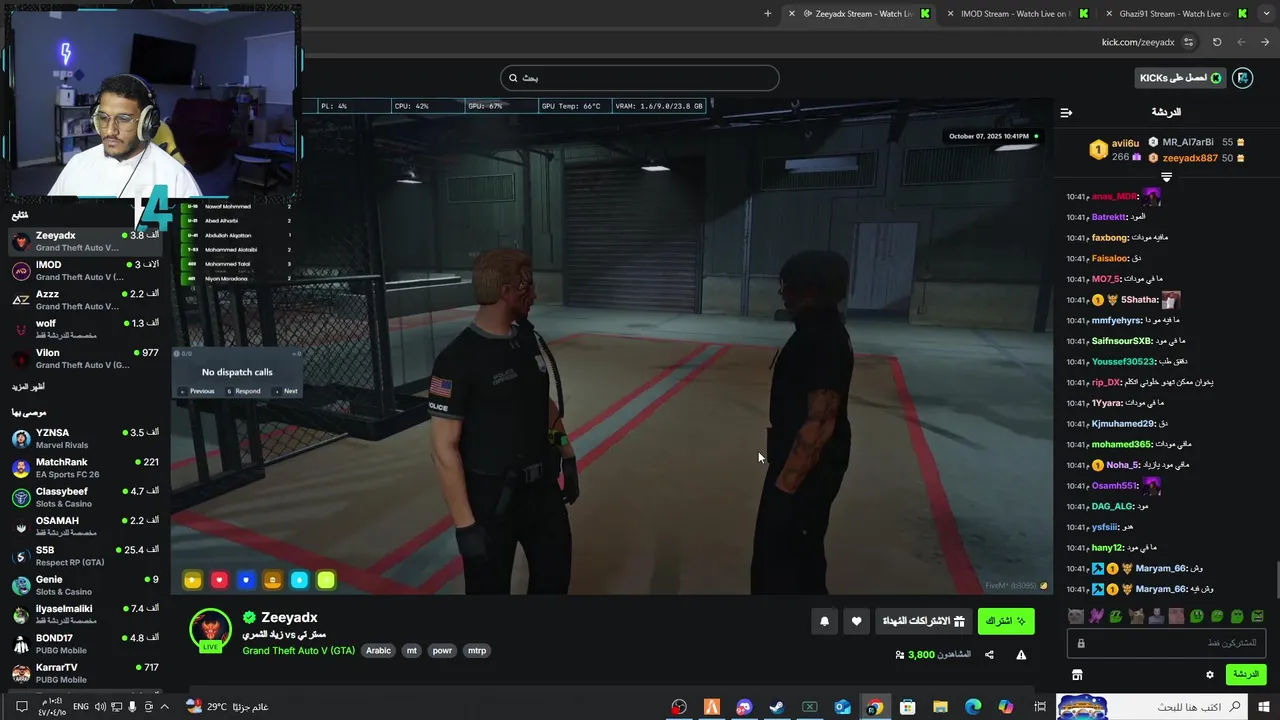Click the red heart HUD button in game
Screen dimensions: 1280x720
219,580
